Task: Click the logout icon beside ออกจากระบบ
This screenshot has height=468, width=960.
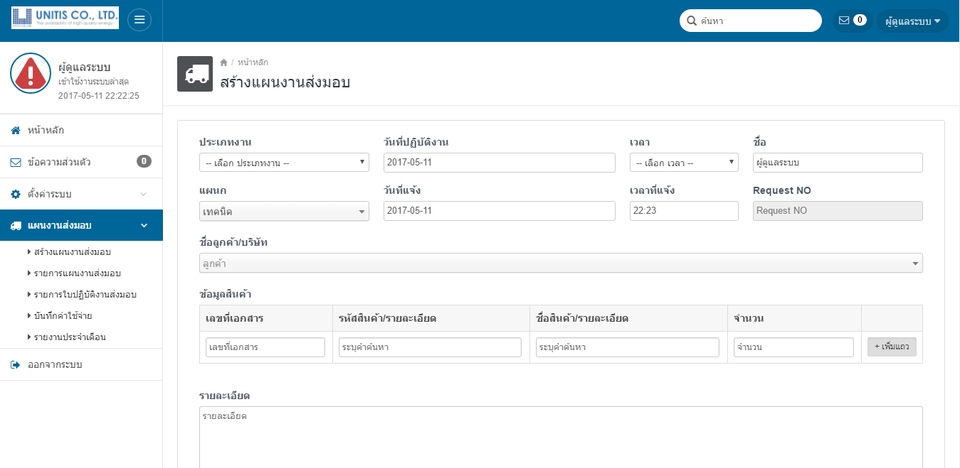Action: tap(16, 364)
